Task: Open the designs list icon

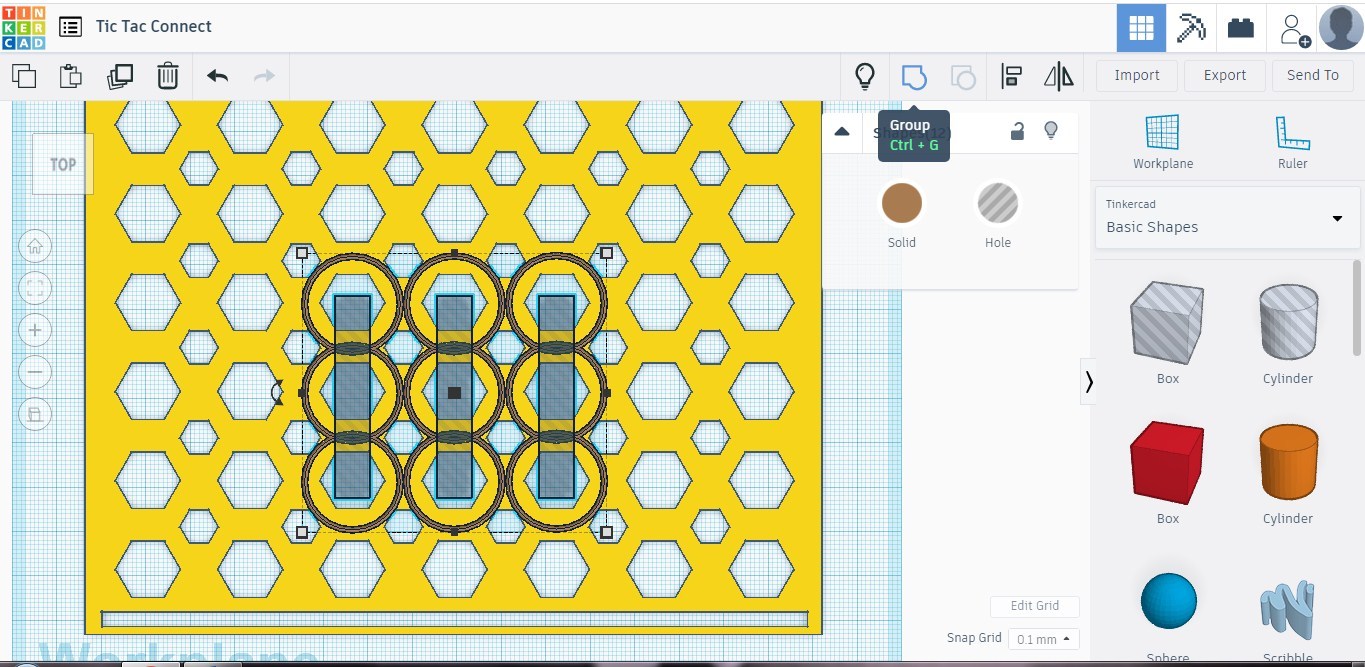Action: 70,27
